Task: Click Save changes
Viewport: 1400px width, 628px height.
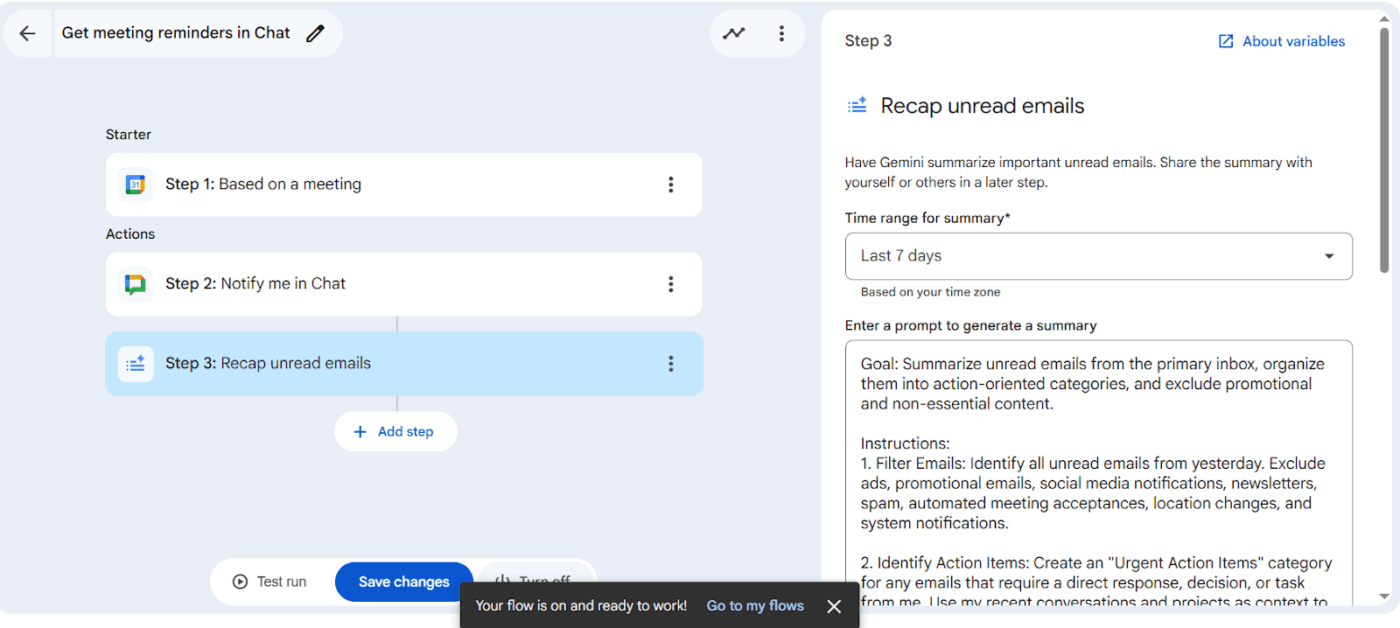Action: tap(404, 581)
